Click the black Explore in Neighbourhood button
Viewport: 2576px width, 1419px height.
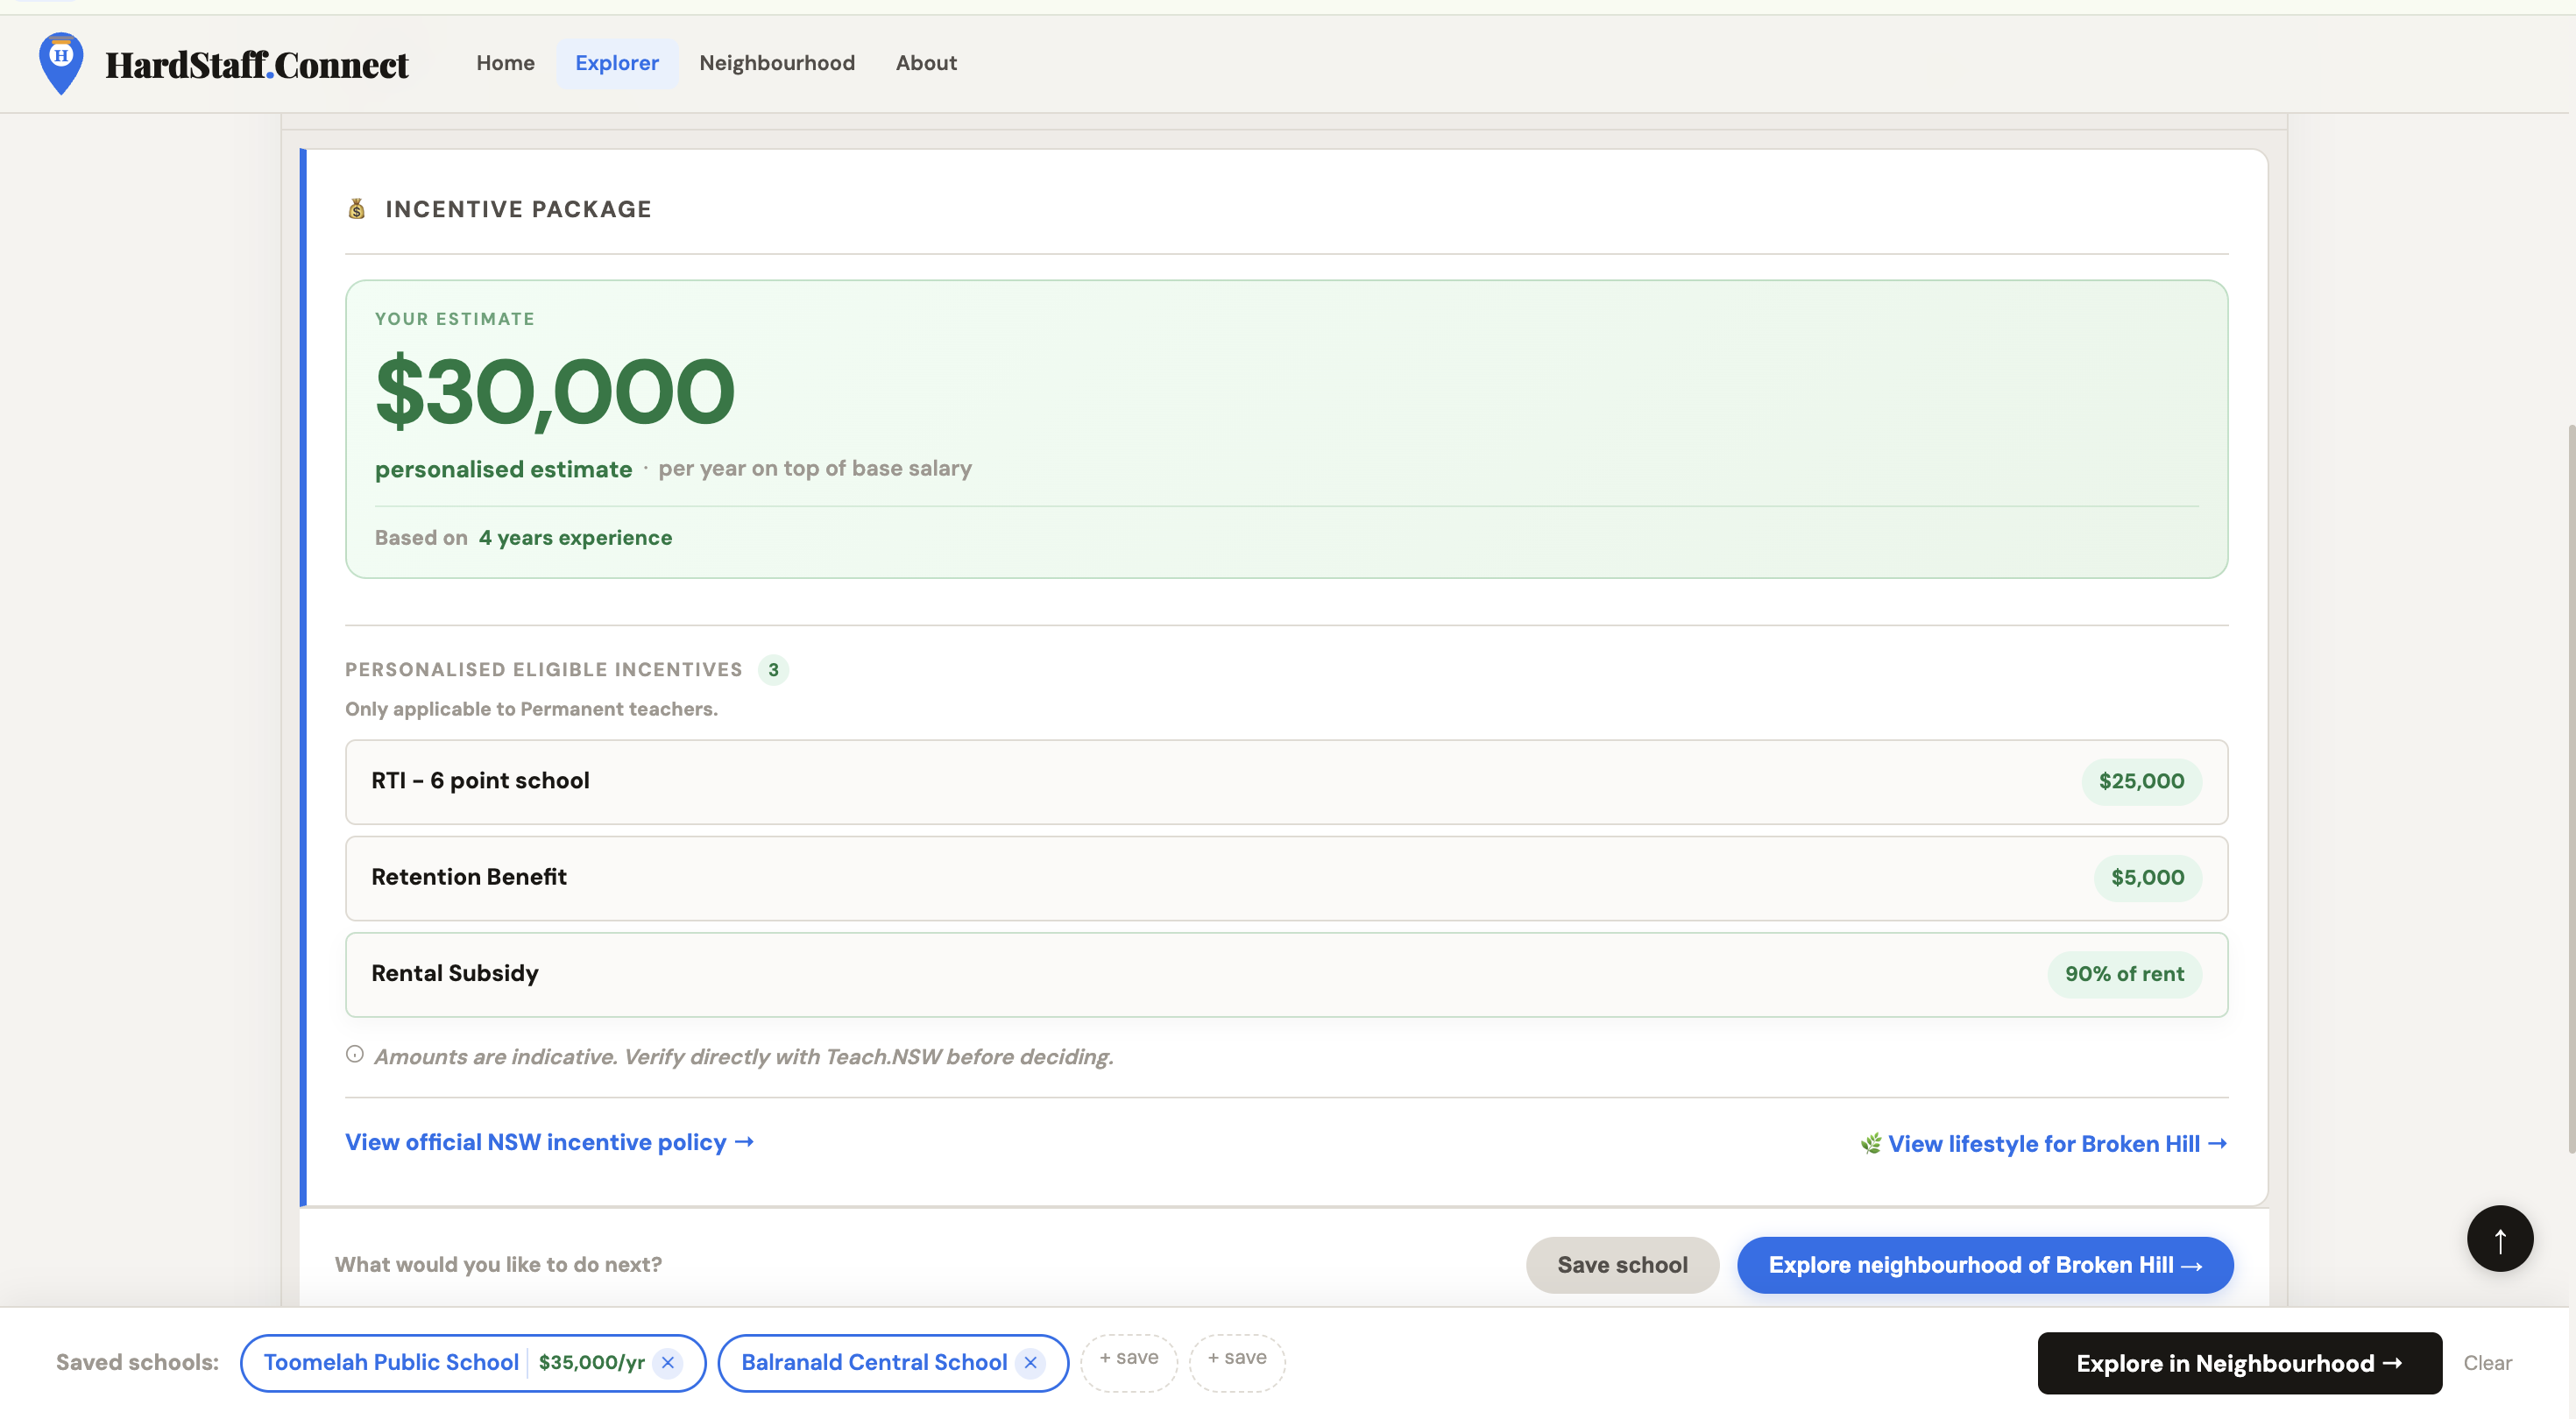(x=2239, y=1362)
